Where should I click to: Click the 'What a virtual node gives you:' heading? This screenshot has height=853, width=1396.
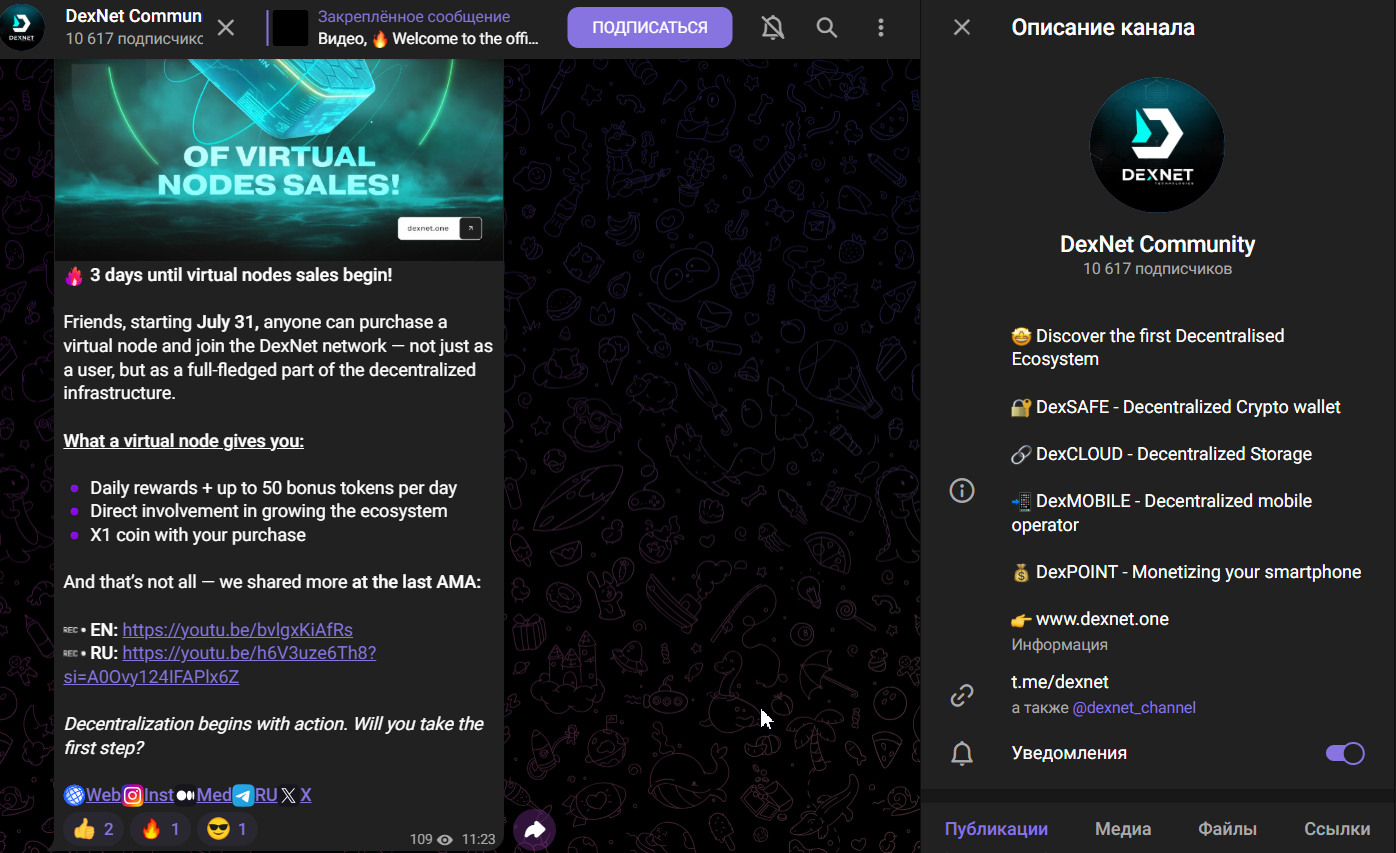184,441
